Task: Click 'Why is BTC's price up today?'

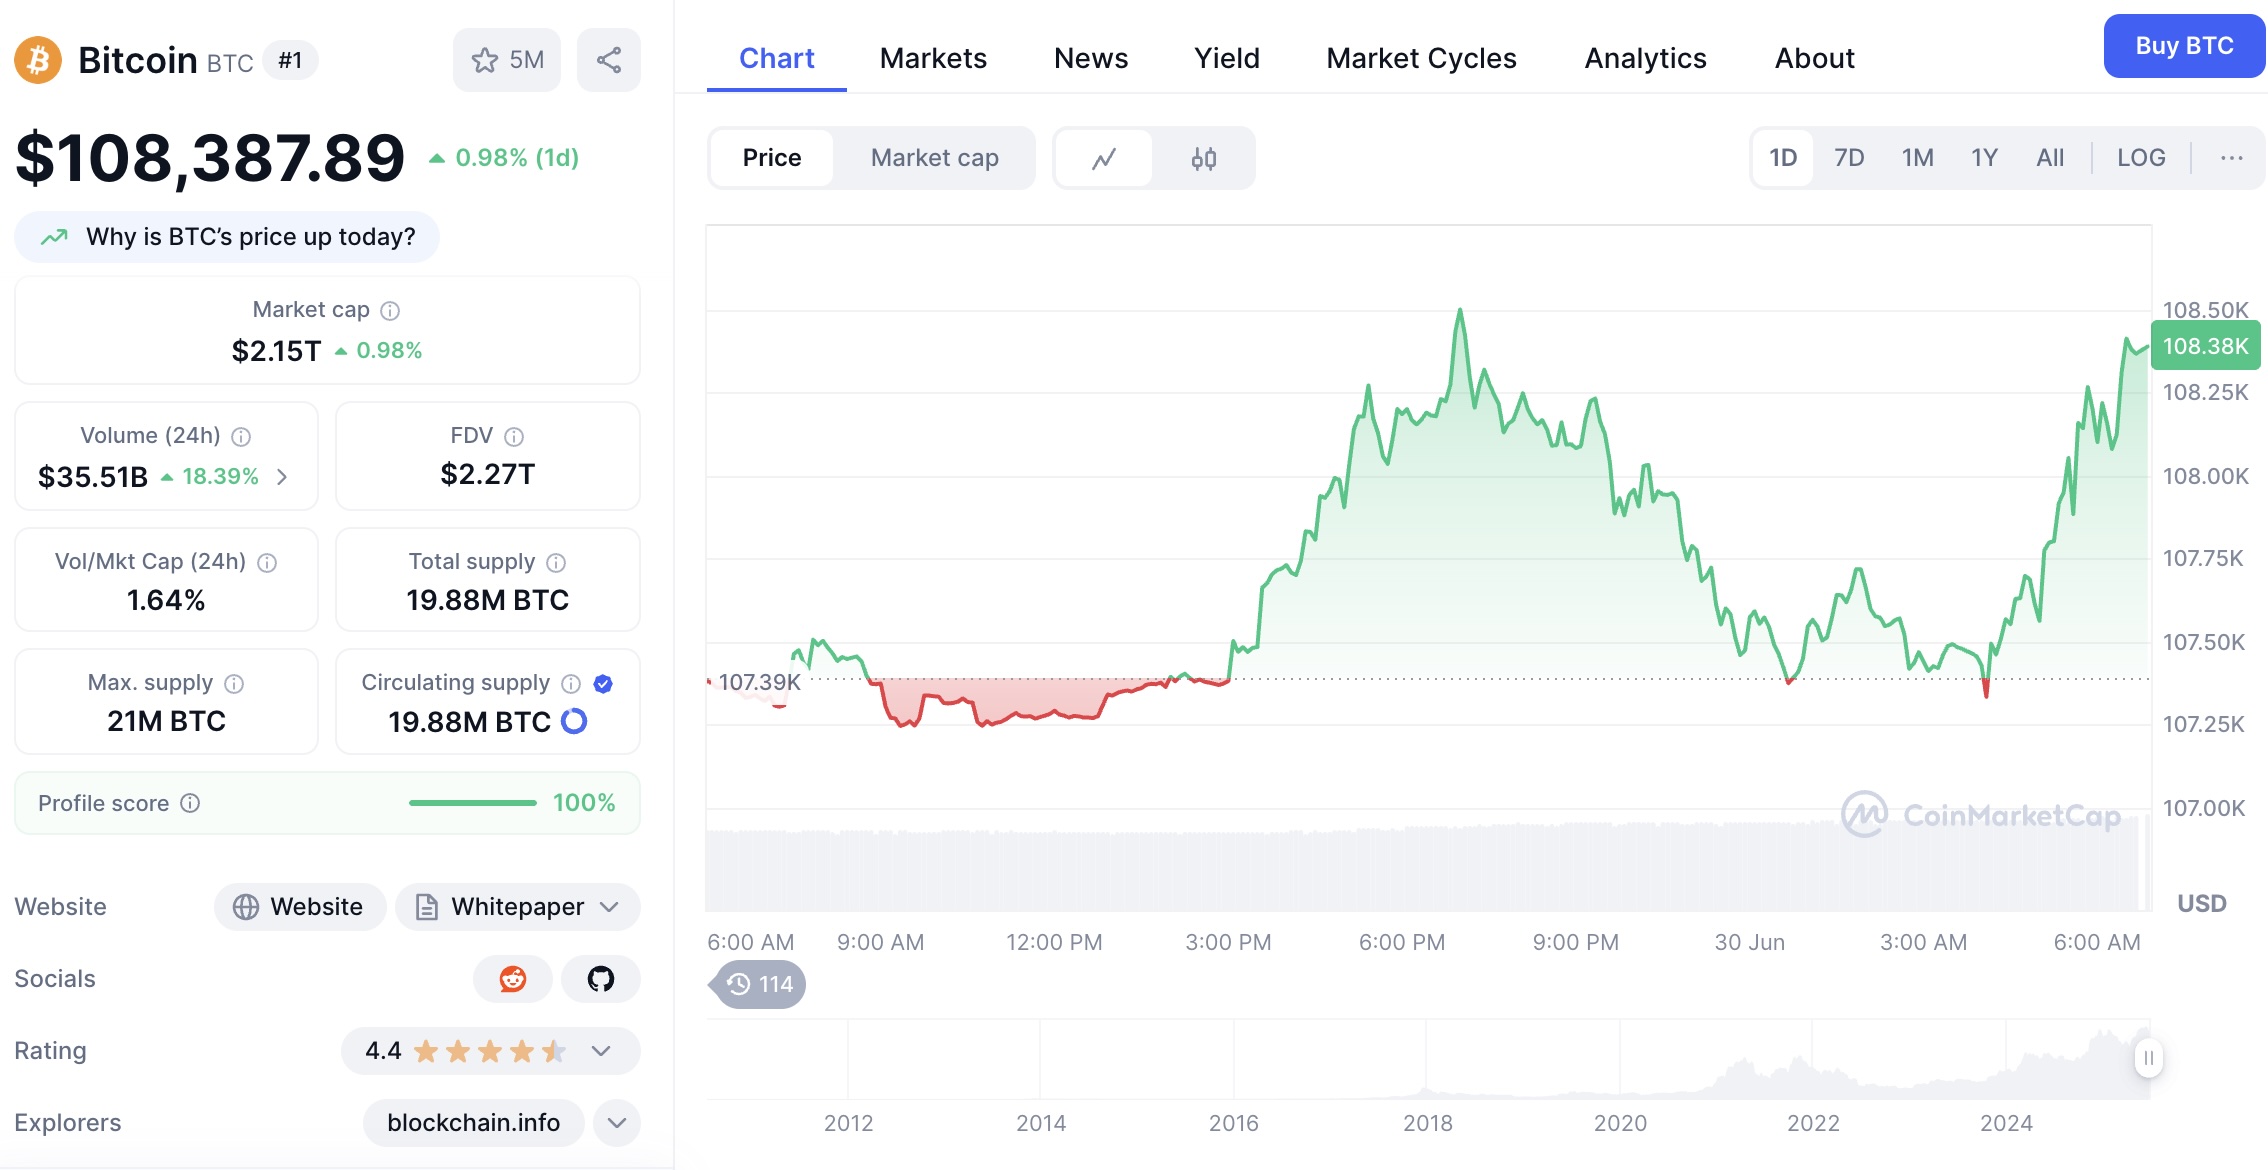Action: point(227,237)
